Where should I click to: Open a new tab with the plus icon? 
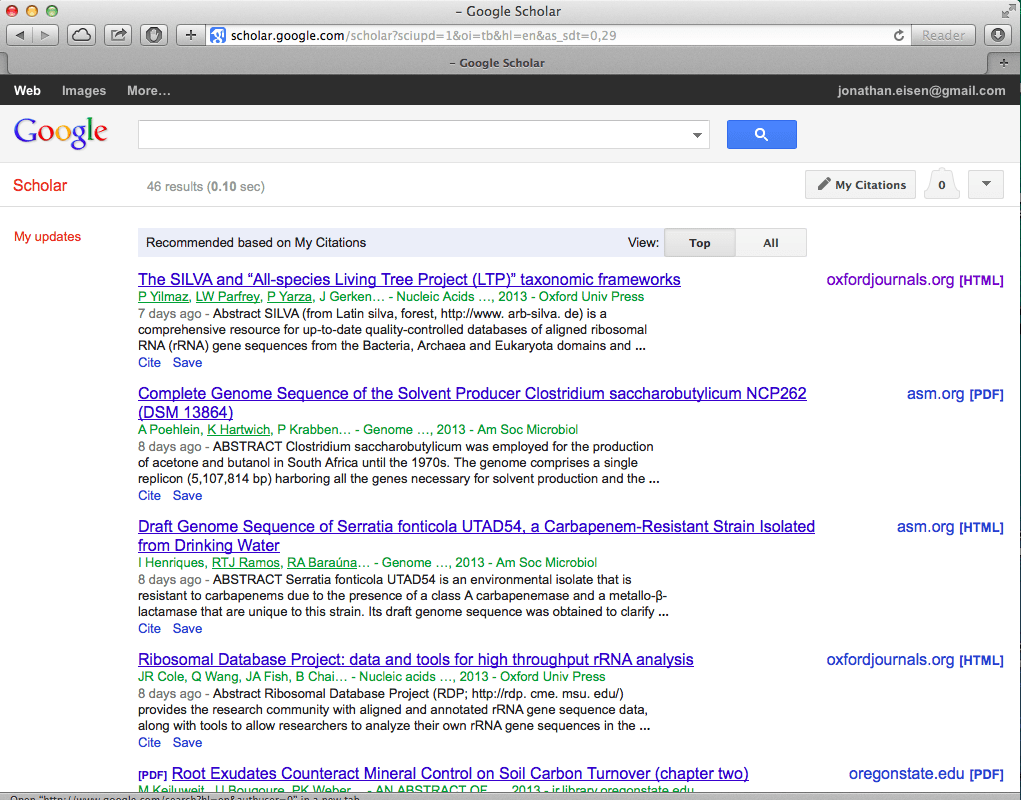[x=1004, y=62]
